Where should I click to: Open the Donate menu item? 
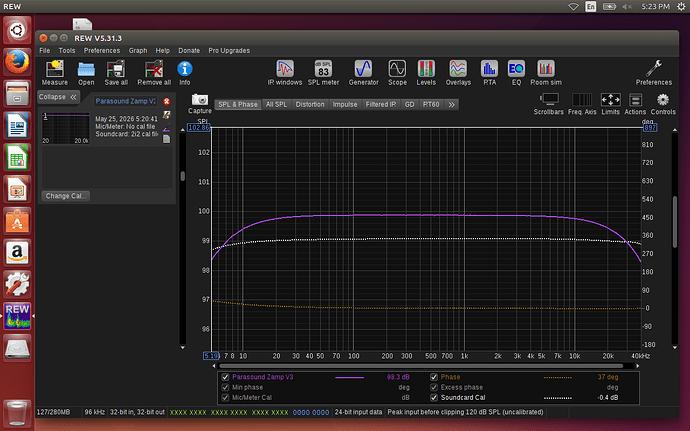coord(189,51)
